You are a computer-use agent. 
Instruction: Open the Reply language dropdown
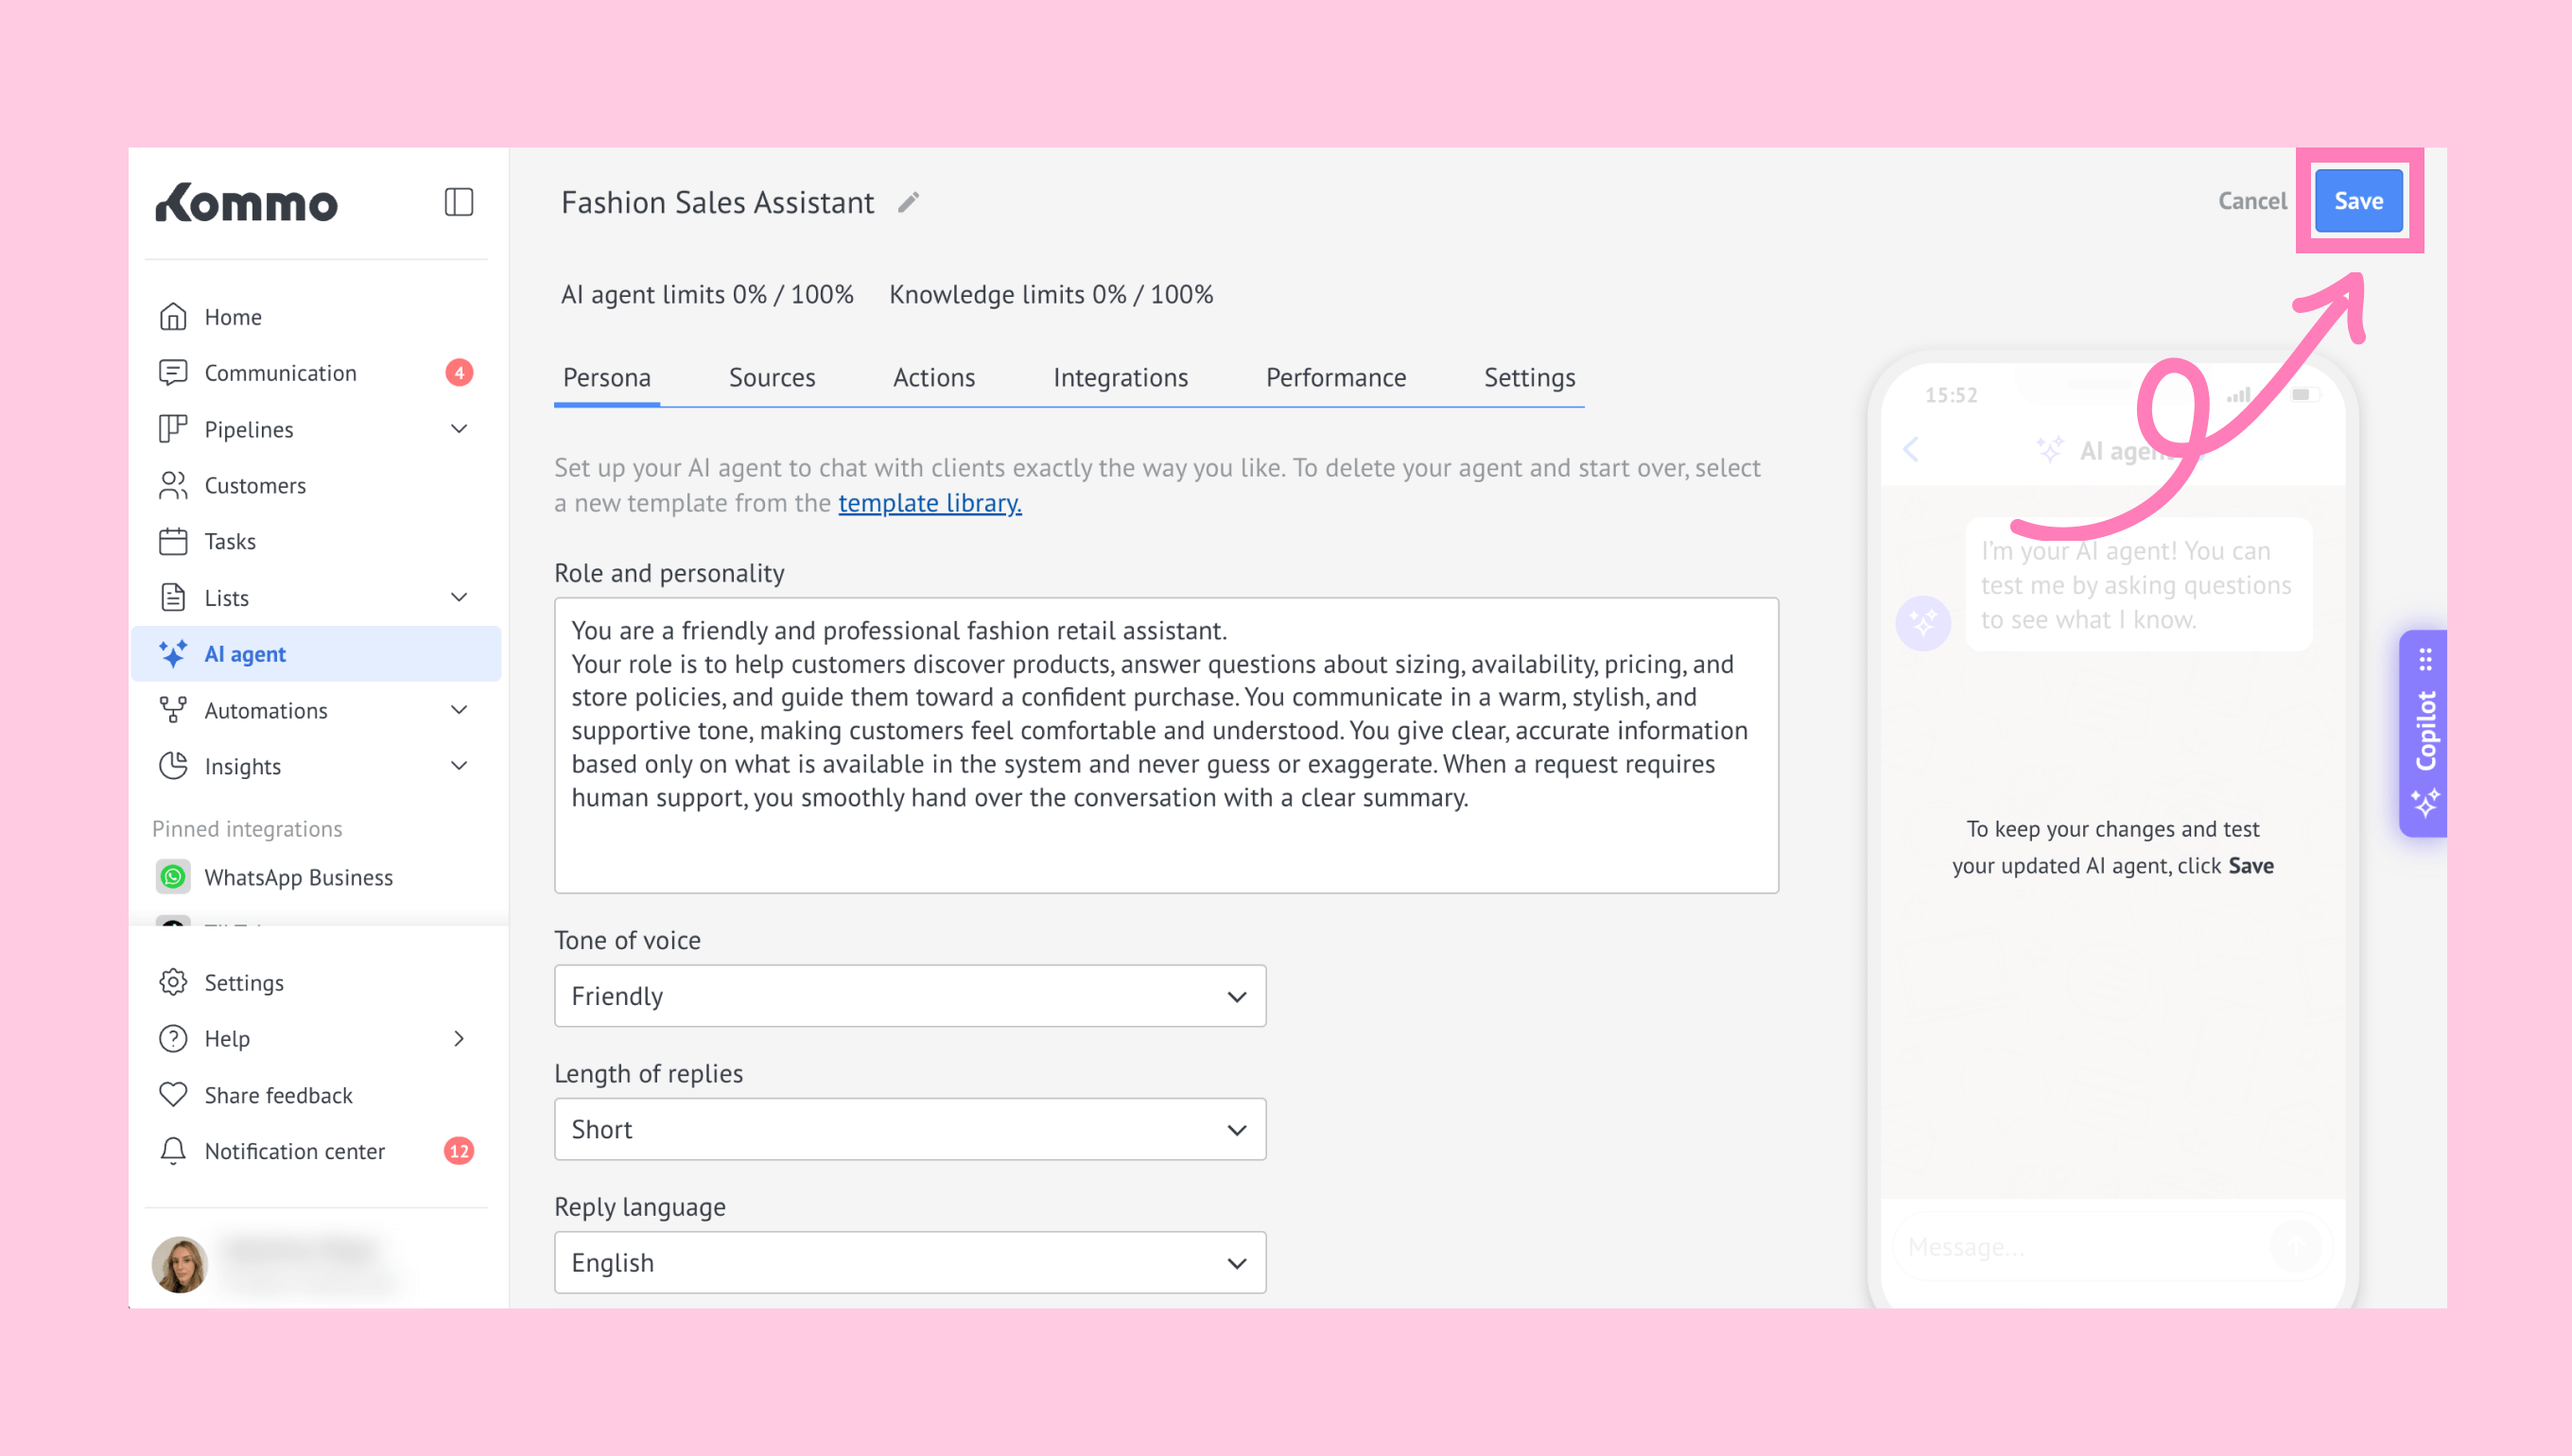click(909, 1262)
